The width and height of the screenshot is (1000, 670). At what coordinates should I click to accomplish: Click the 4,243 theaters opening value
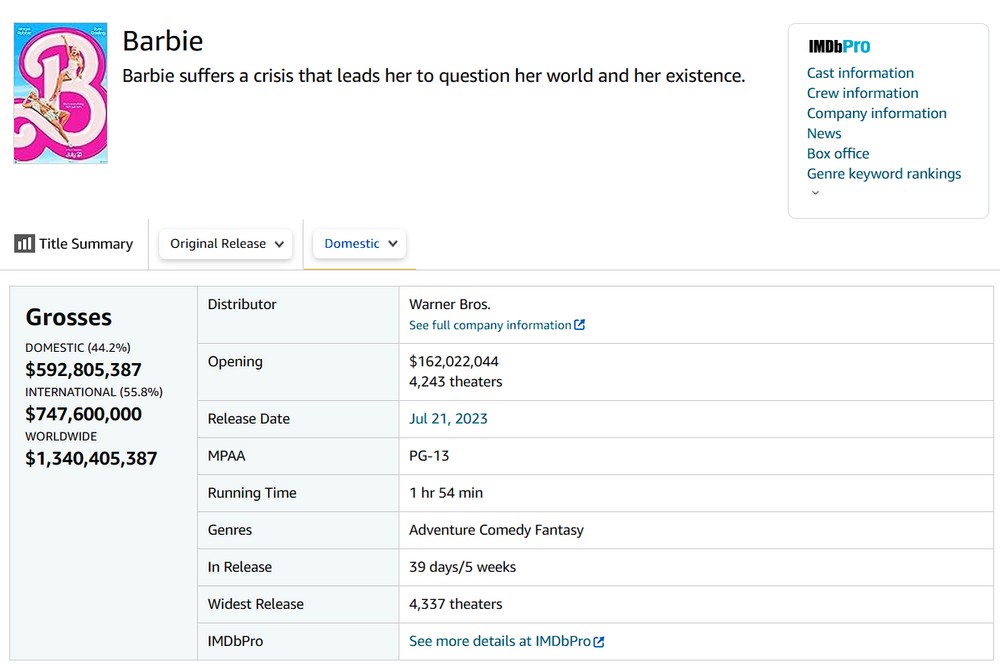pyautogui.click(x=455, y=382)
